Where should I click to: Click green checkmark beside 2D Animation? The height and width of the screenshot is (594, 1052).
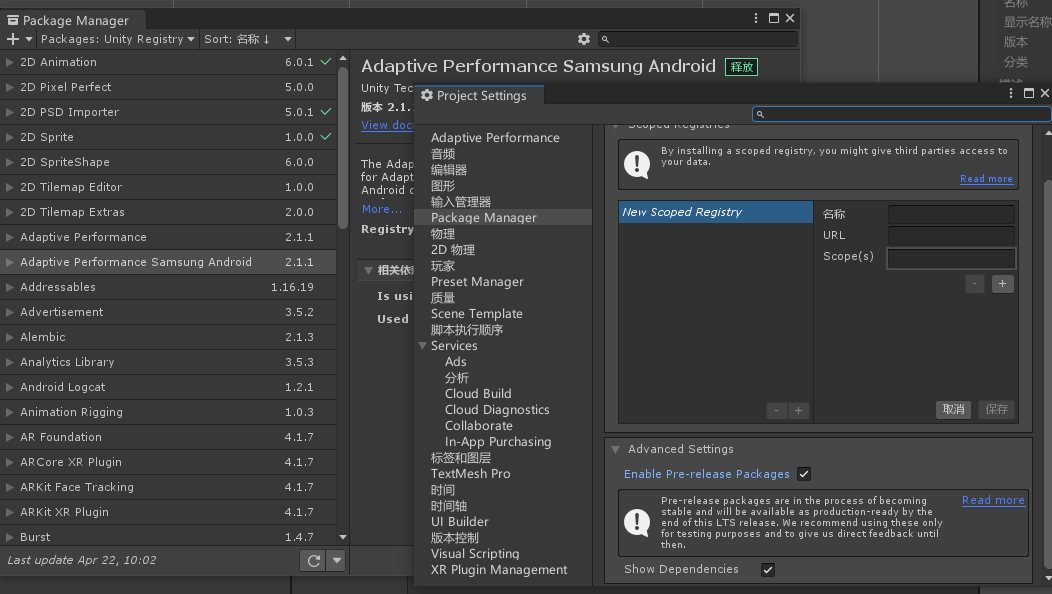point(326,62)
